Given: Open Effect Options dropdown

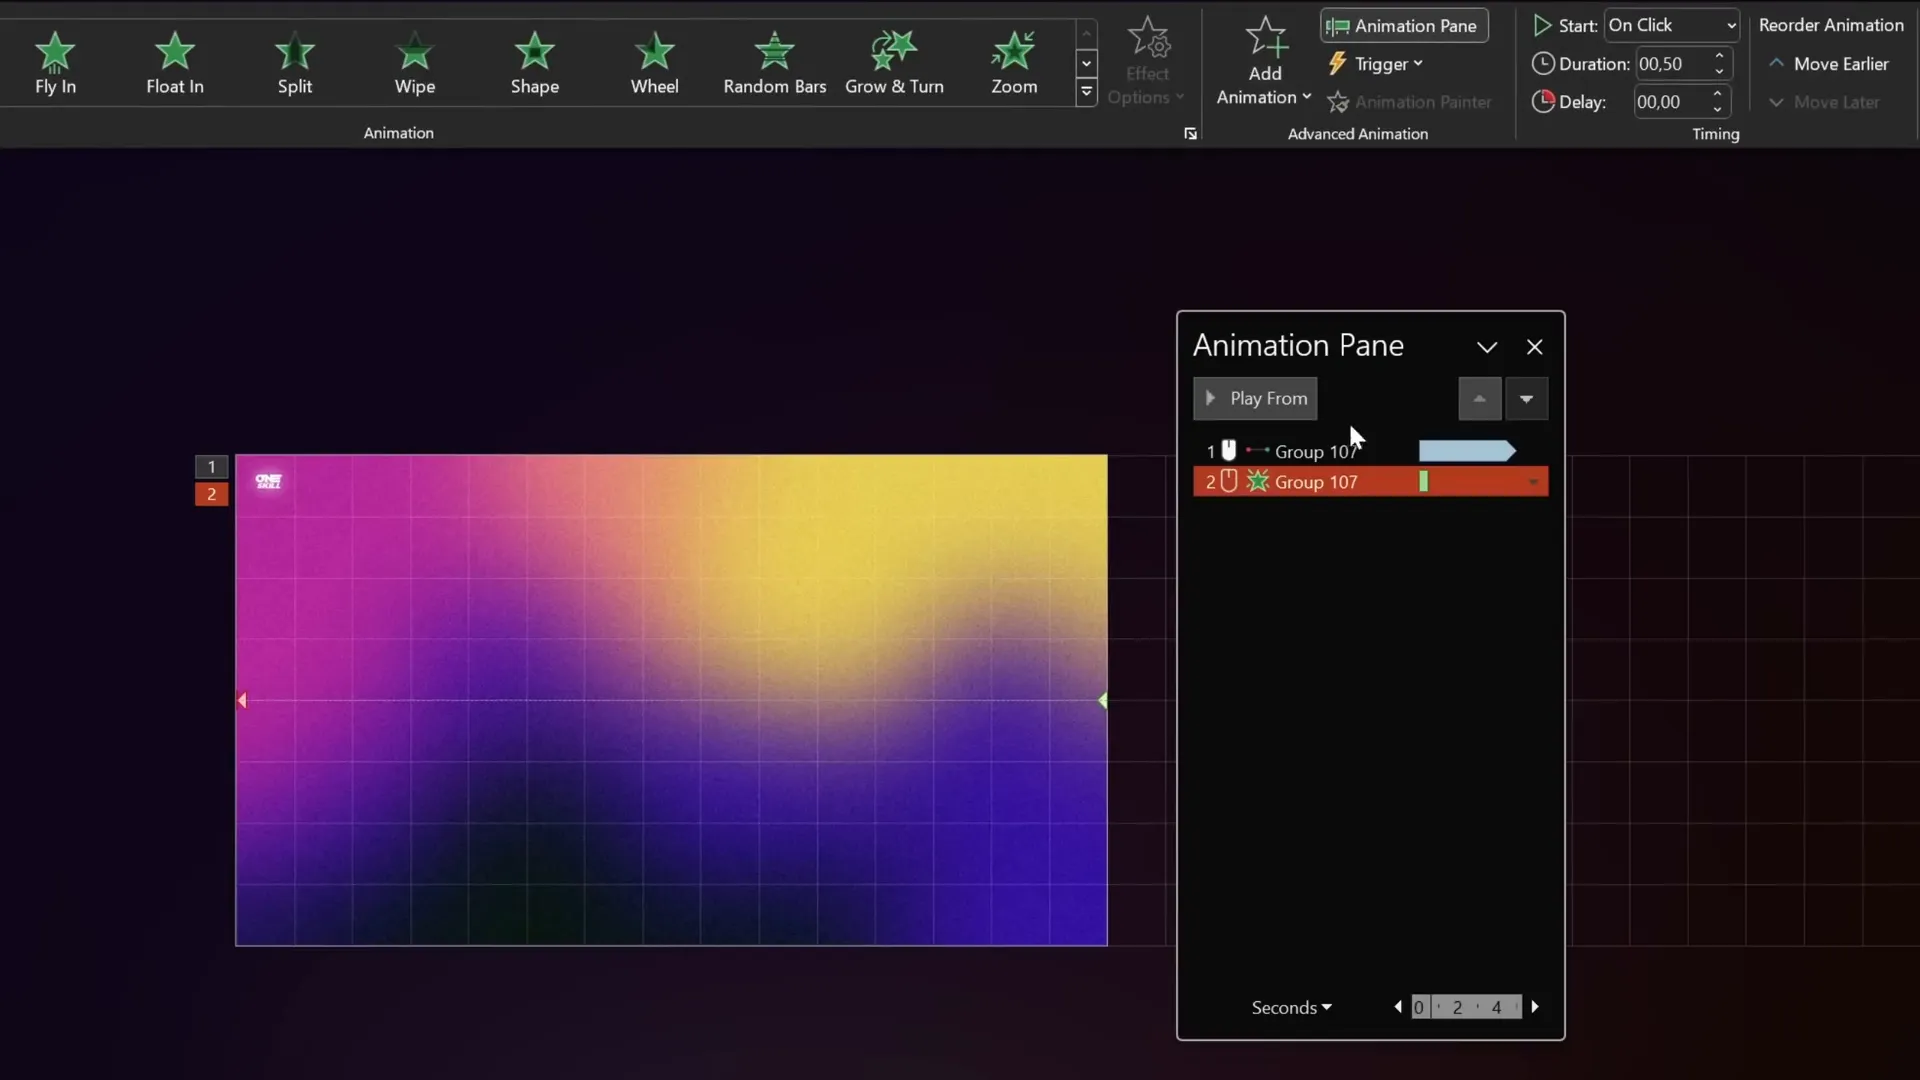Looking at the screenshot, I should 1147,62.
